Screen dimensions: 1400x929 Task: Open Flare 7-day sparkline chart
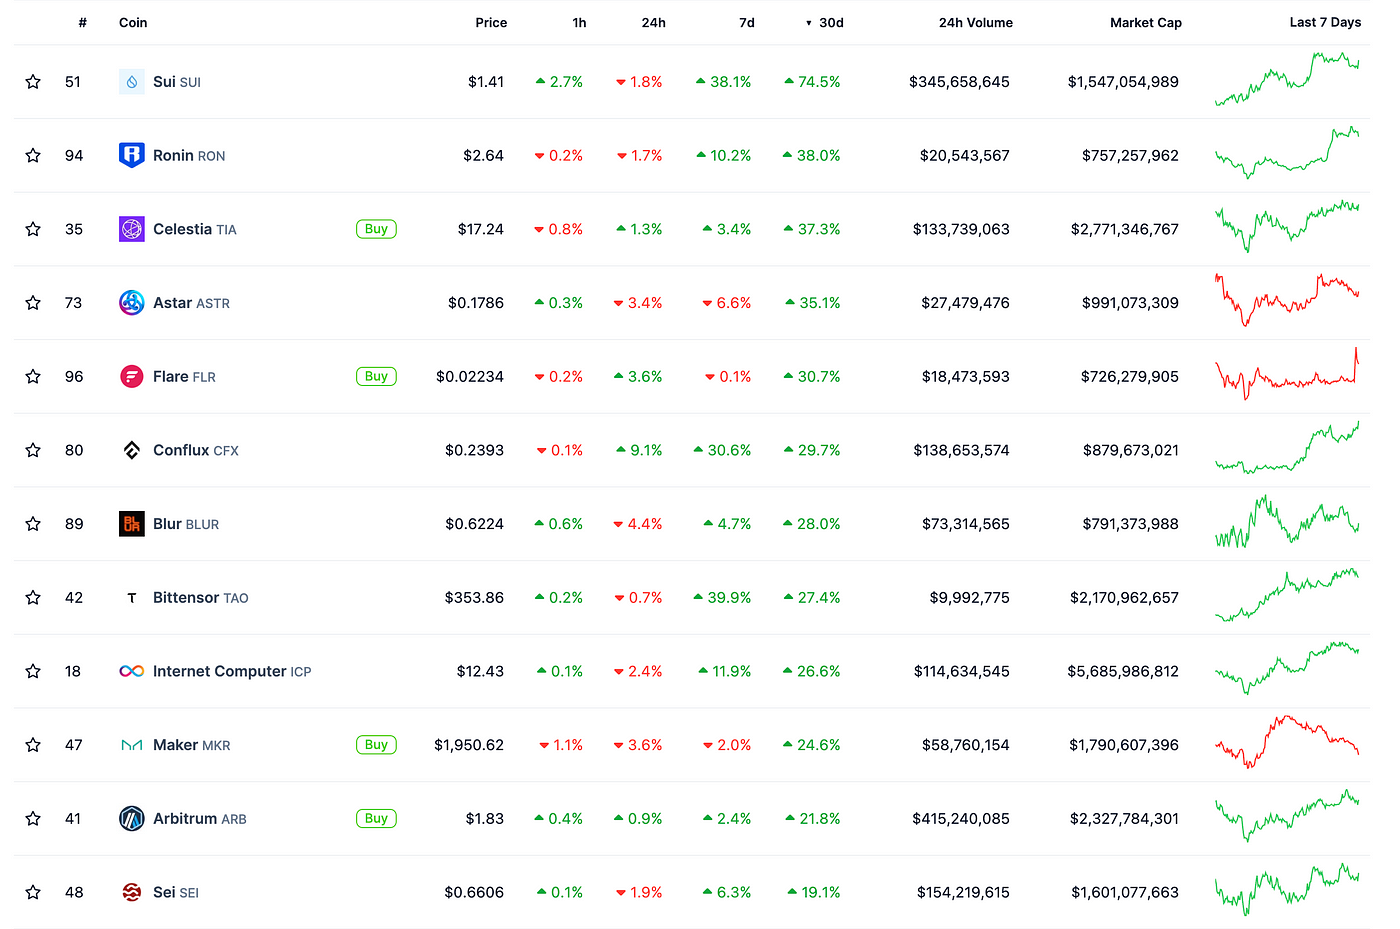[1287, 373]
